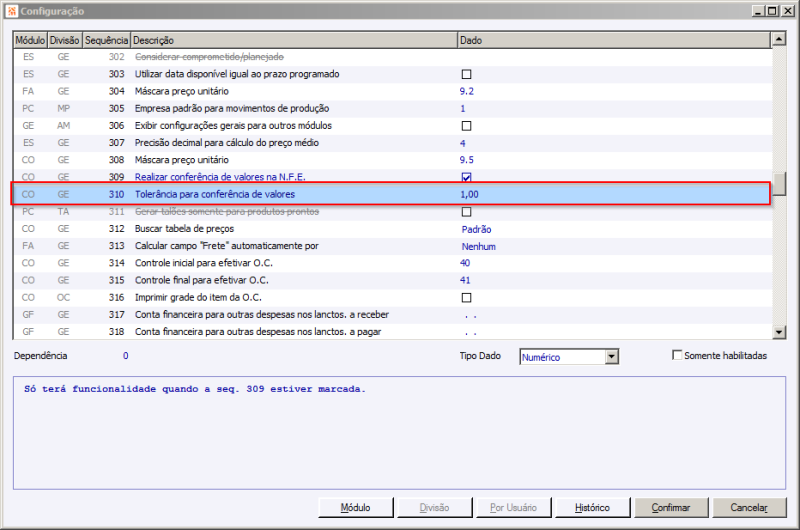Click the Divisão button
Screen dimensions: 800x530
pyautogui.click(x=434, y=508)
